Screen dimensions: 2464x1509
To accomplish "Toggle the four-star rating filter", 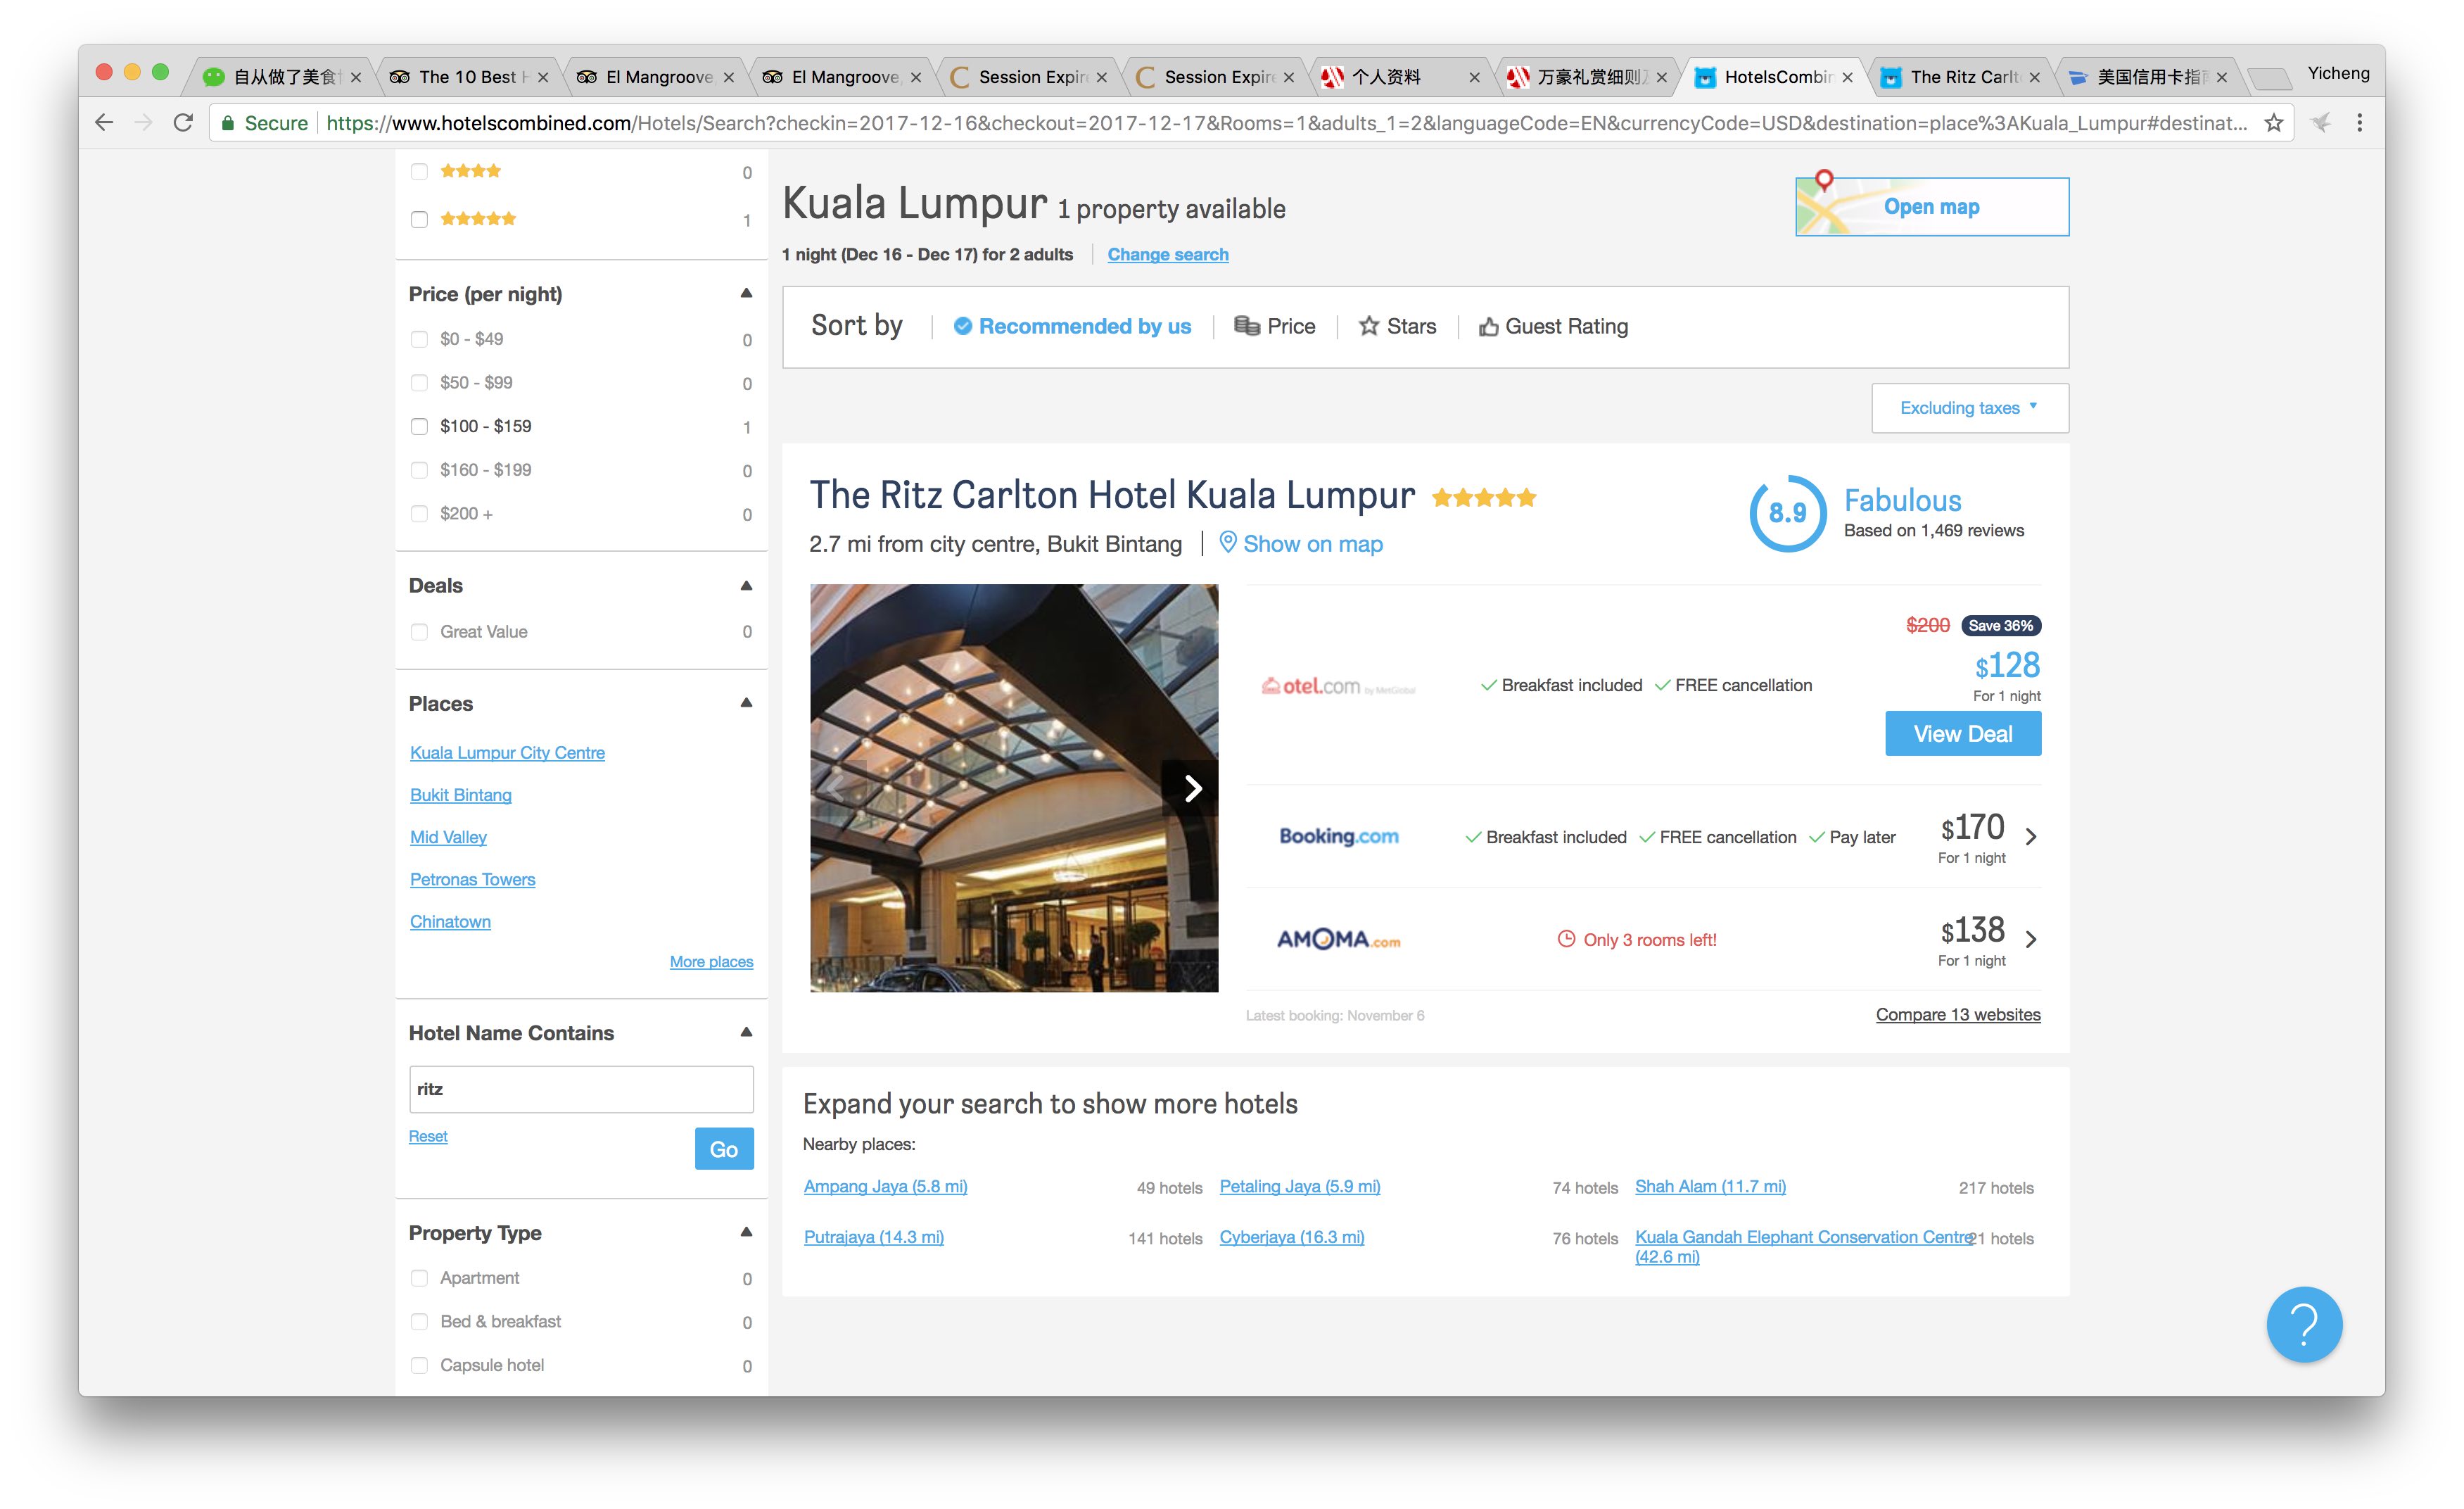I will tap(419, 172).
